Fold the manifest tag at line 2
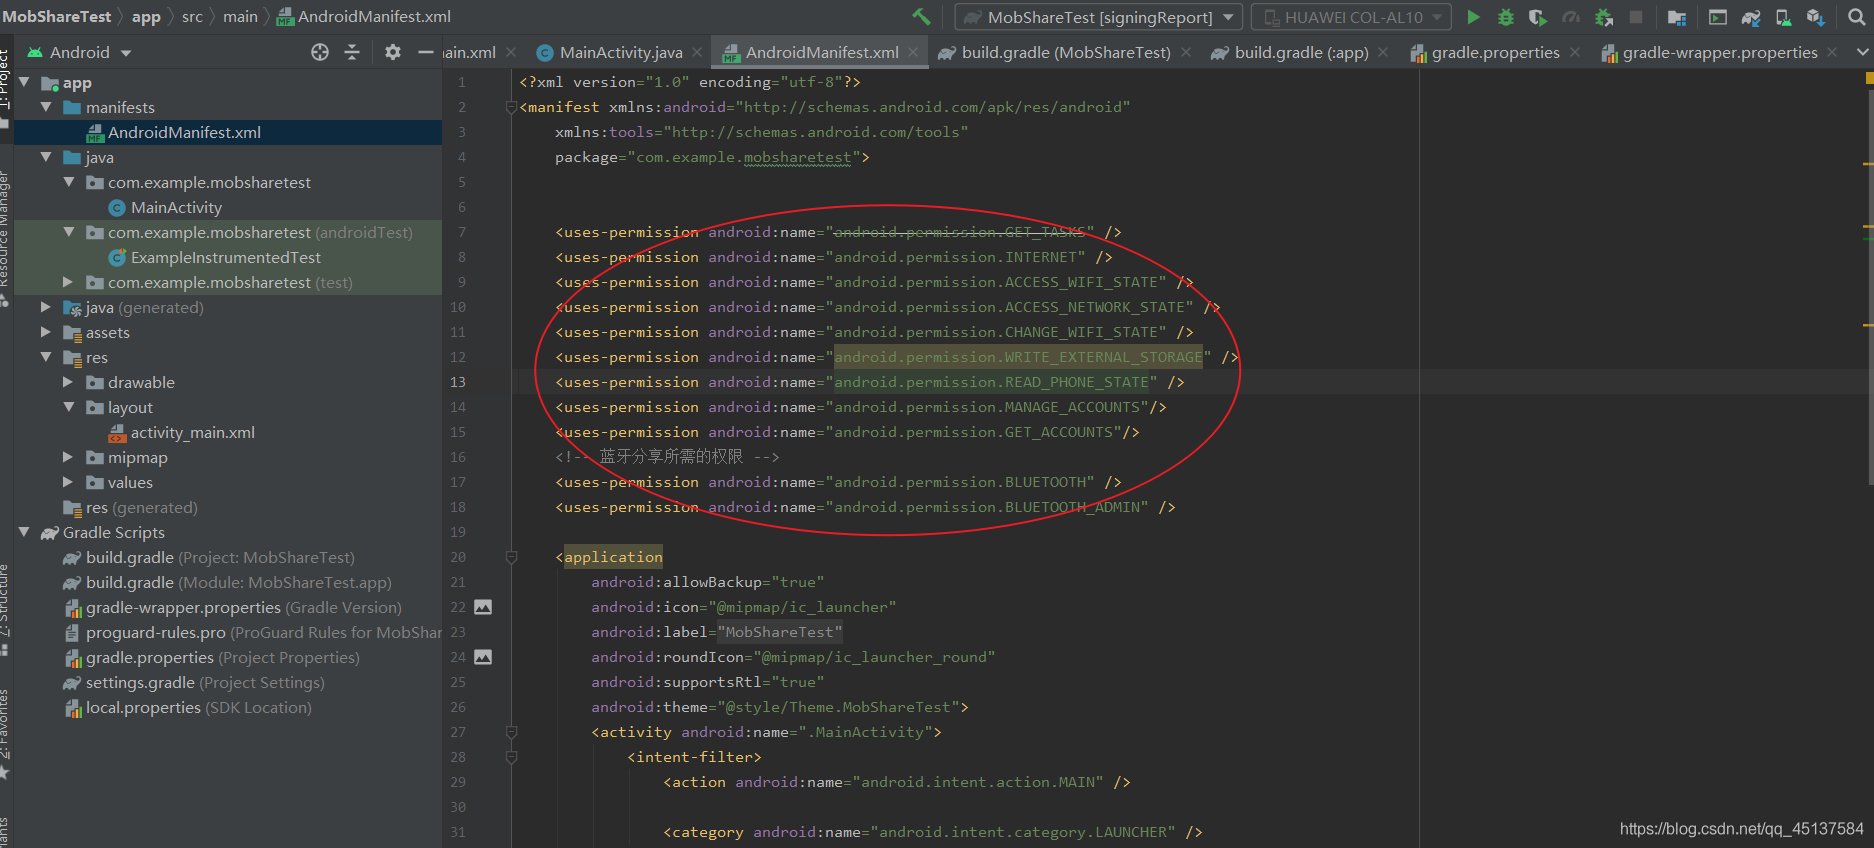Screen dimensions: 1874x848 click(511, 107)
